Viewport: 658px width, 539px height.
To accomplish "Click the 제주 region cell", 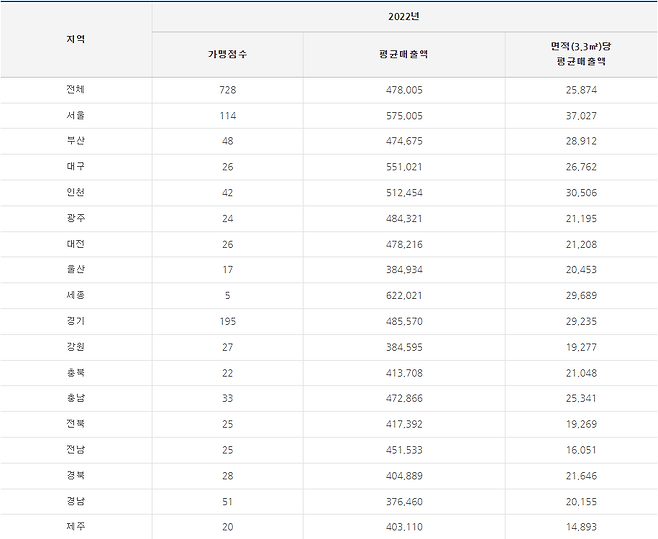I will pyautogui.click(x=75, y=526).
